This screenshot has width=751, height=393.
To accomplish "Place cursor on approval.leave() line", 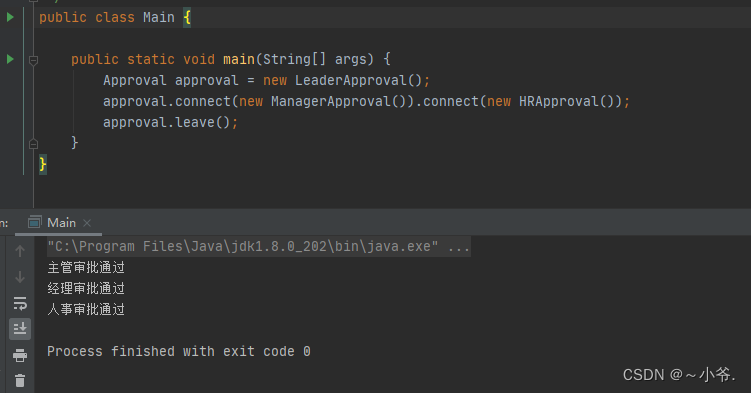I will (170, 123).
